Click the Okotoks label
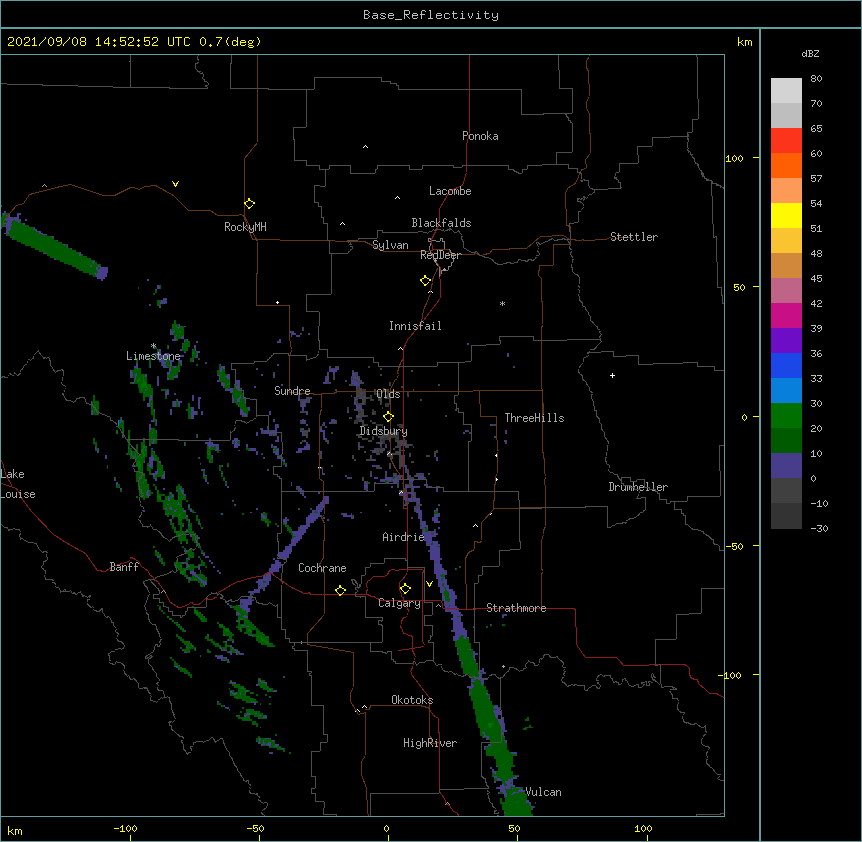 [412, 700]
